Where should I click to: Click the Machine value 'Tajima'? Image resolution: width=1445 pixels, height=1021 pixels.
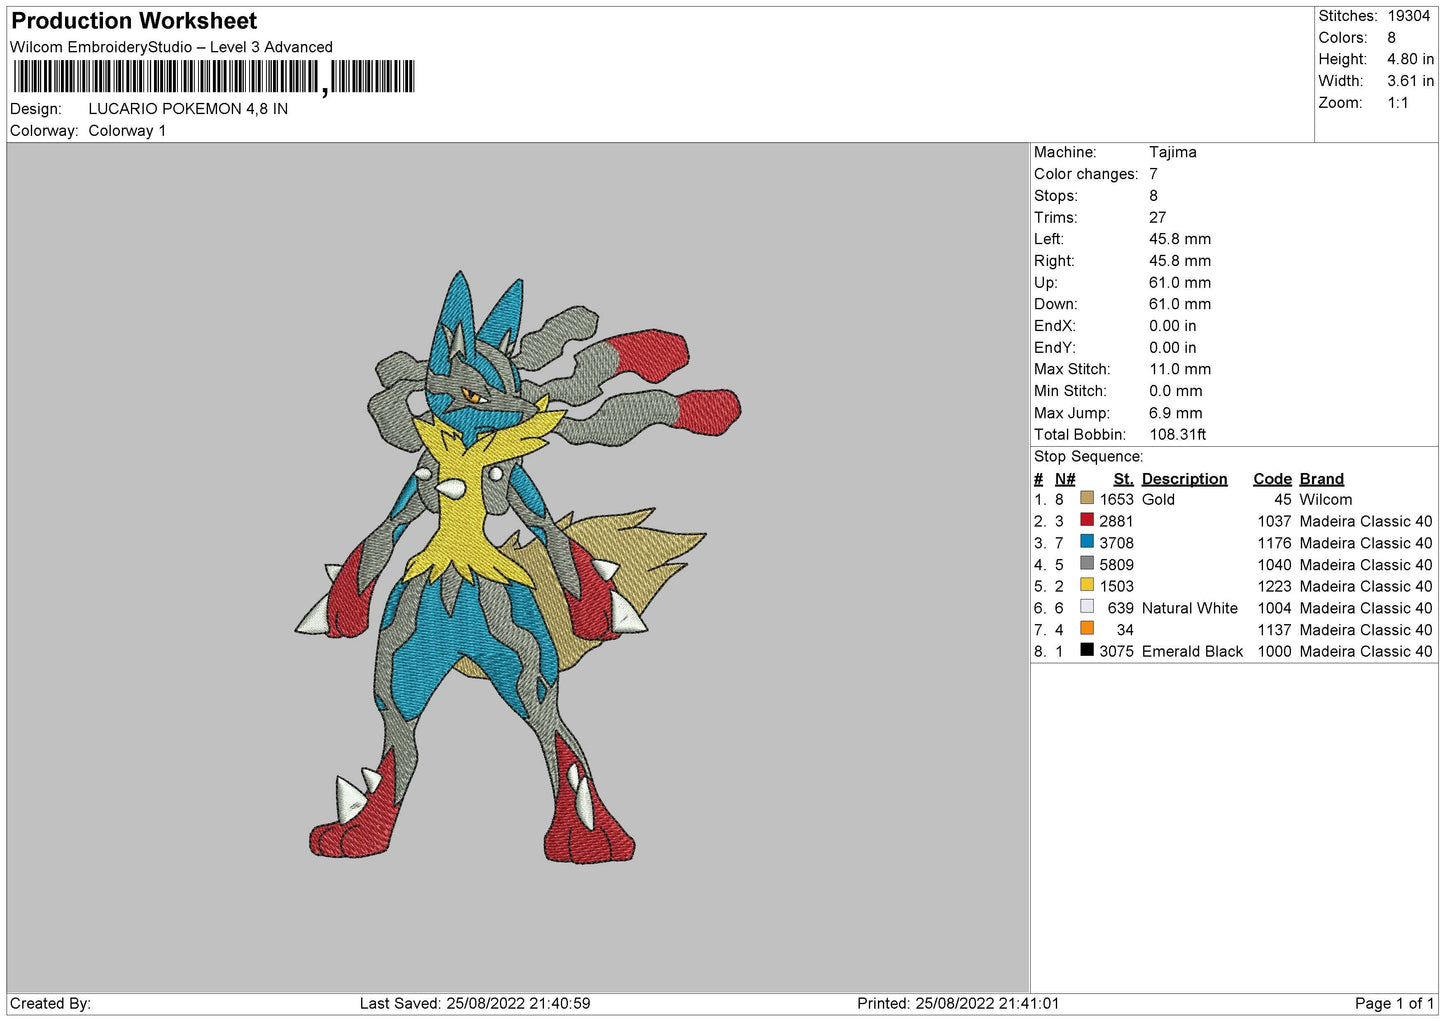tap(1172, 152)
